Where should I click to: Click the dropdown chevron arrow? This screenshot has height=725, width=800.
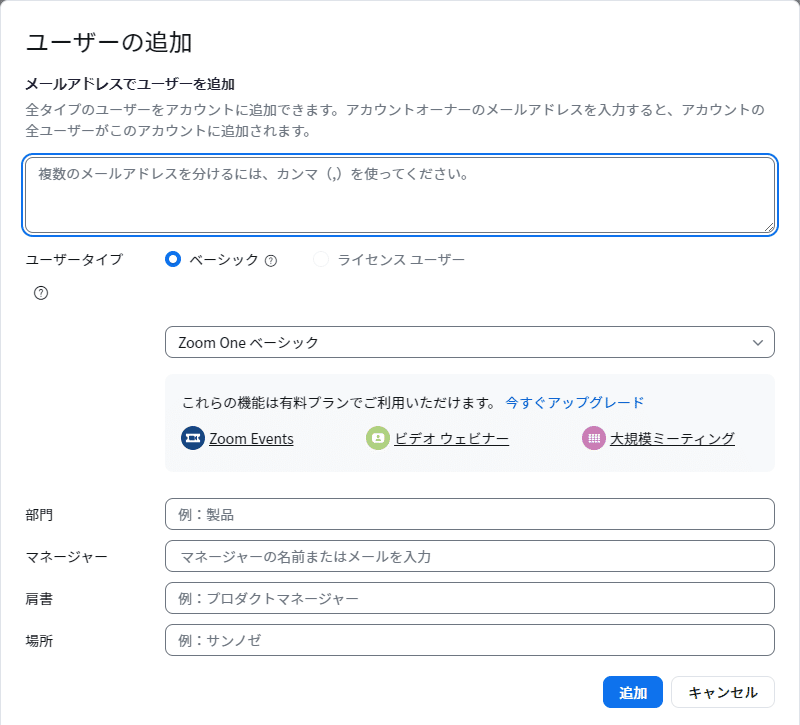coord(757,342)
